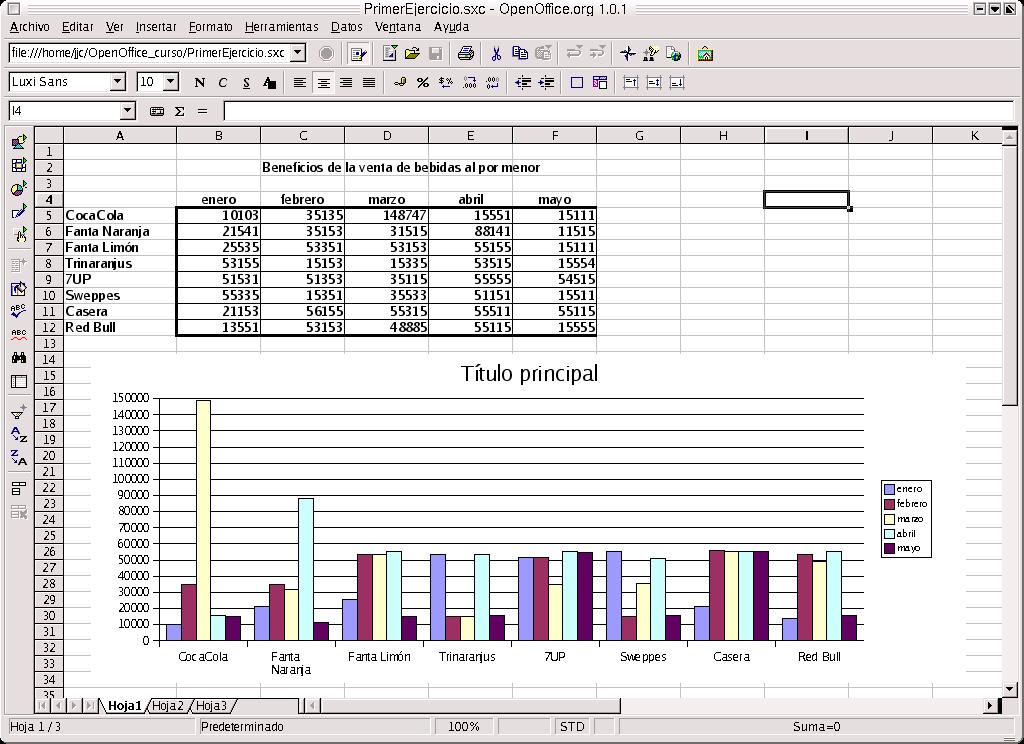
Task: Sort descending with the Z-A icon
Action: click(19, 457)
